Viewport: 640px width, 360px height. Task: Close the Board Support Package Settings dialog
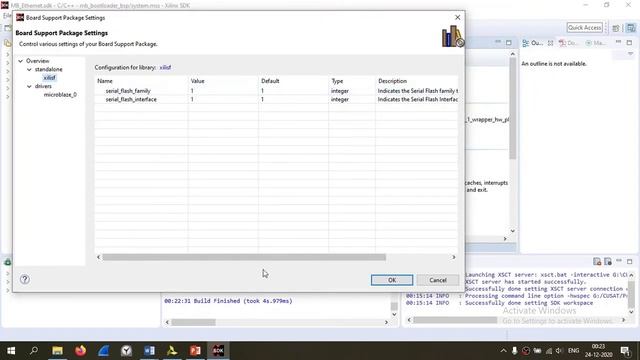458,17
